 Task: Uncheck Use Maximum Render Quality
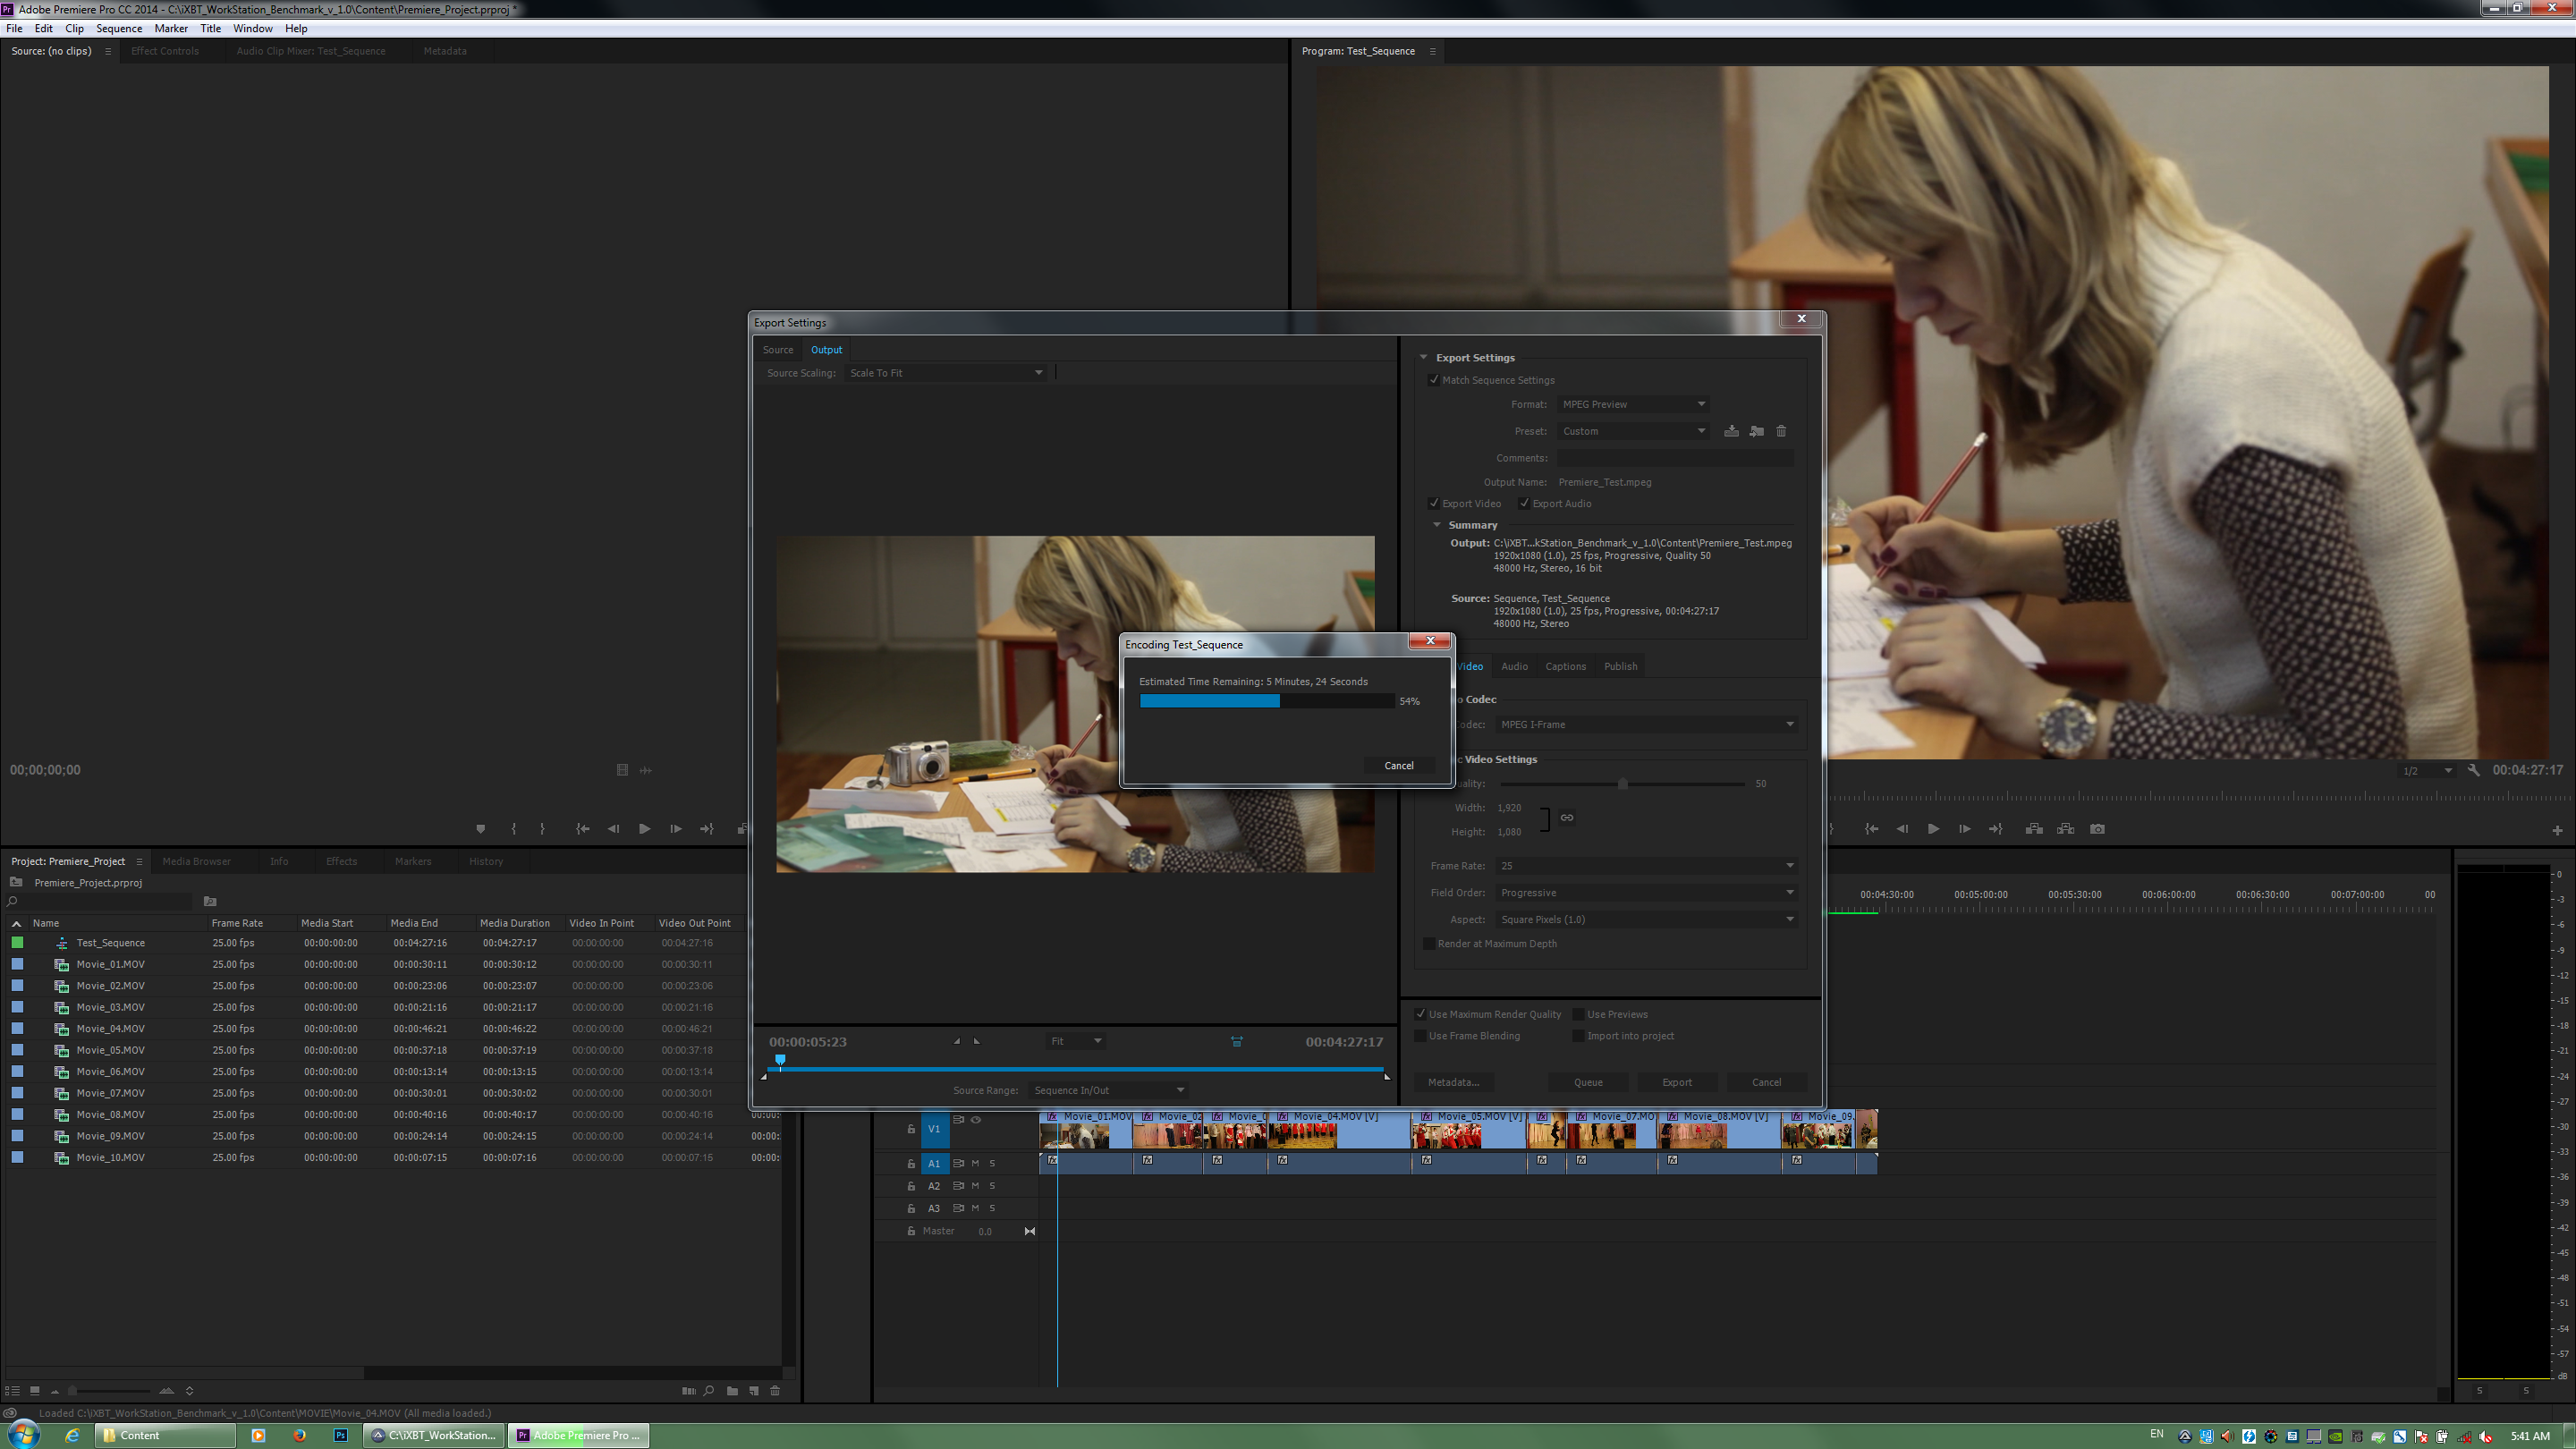click(x=1421, y=1014)
